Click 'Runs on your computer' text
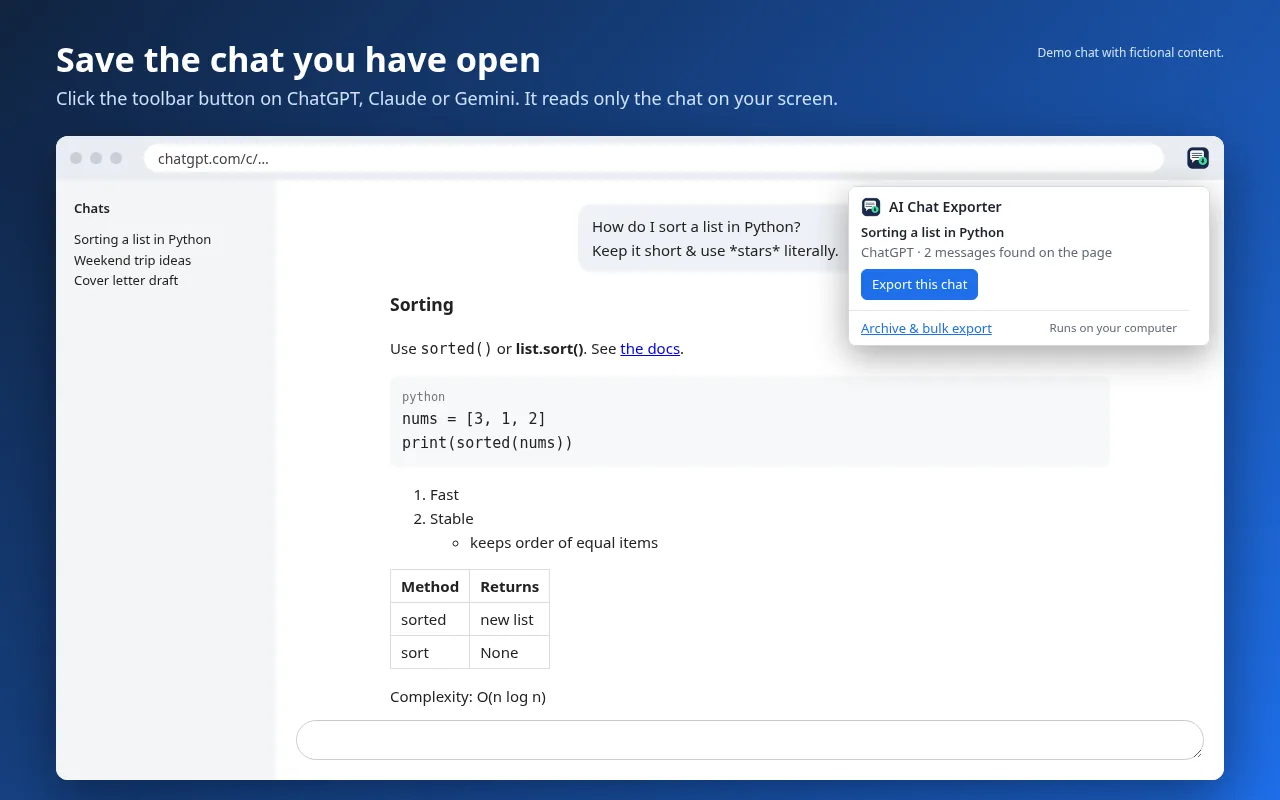1280x800 pixels. (1113, 328)
